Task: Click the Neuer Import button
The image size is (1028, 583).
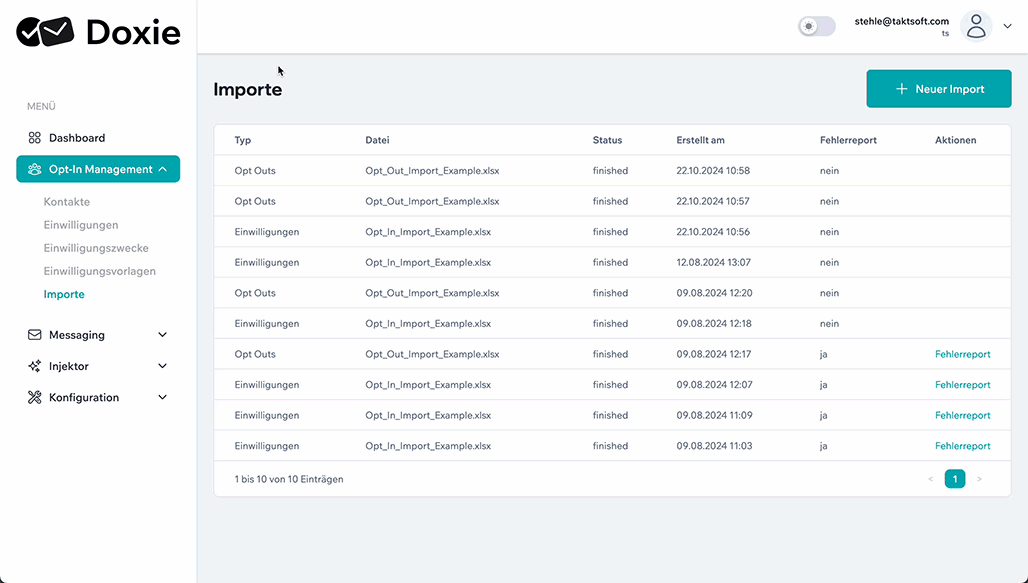Action: (939, 89)
